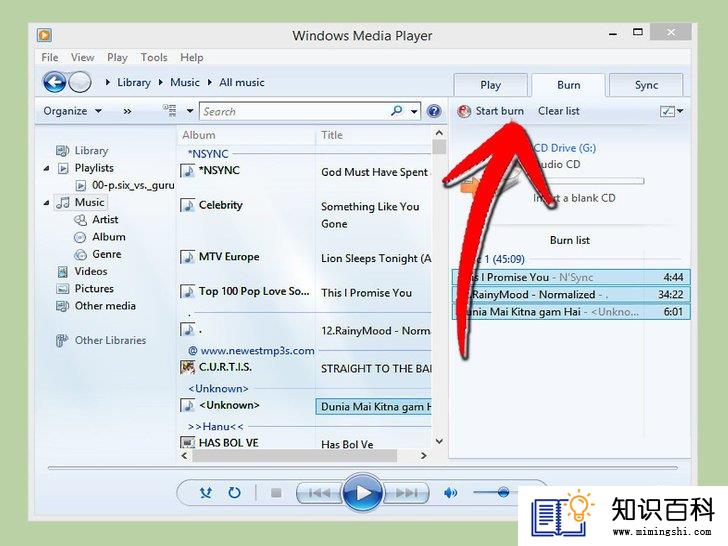Show more toolbar commands chevron
Viewport: 728px width, 546px height.
tap(127, 111)
